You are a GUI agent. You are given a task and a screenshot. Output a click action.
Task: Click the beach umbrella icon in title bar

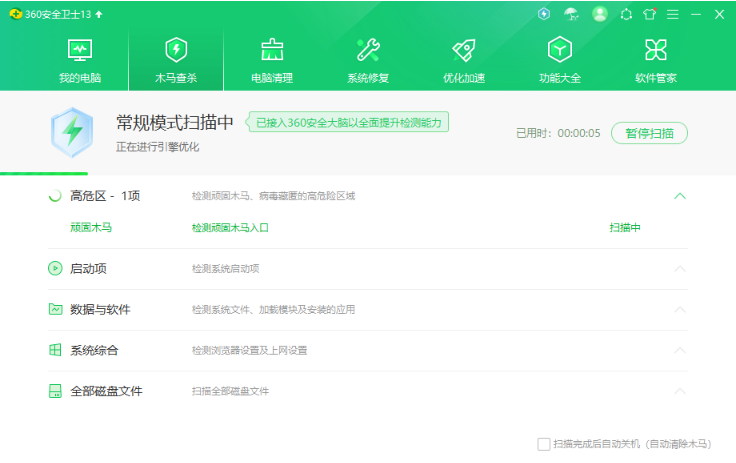point(571,14)
